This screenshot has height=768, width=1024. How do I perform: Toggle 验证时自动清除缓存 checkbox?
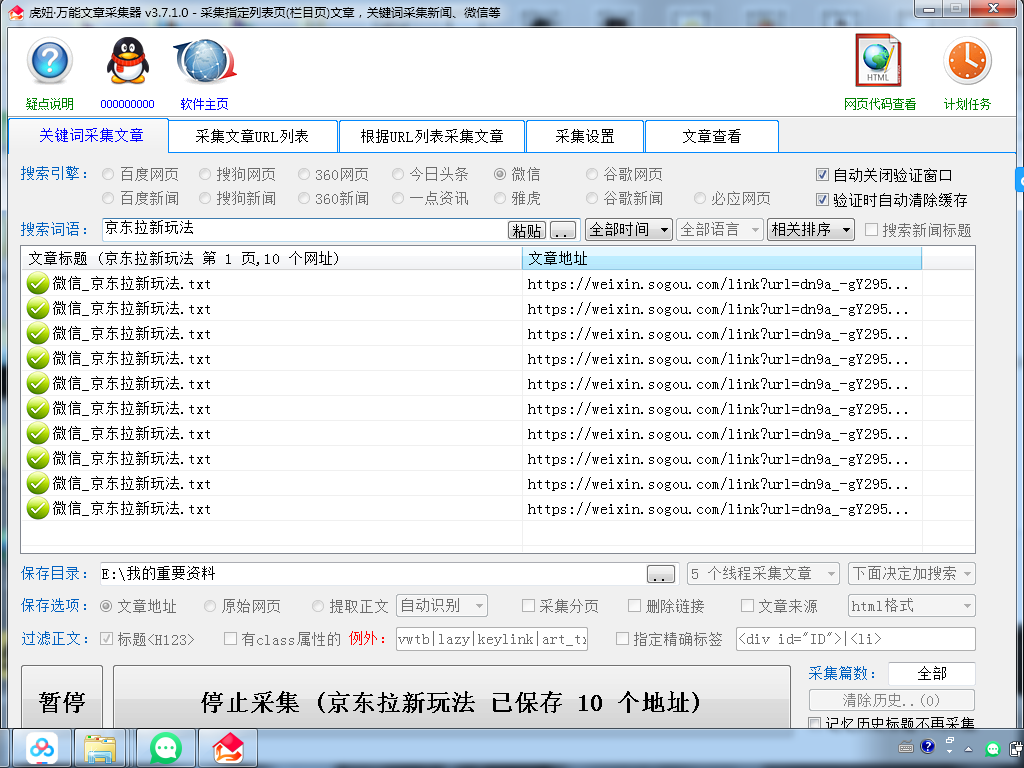click(823, 200)
